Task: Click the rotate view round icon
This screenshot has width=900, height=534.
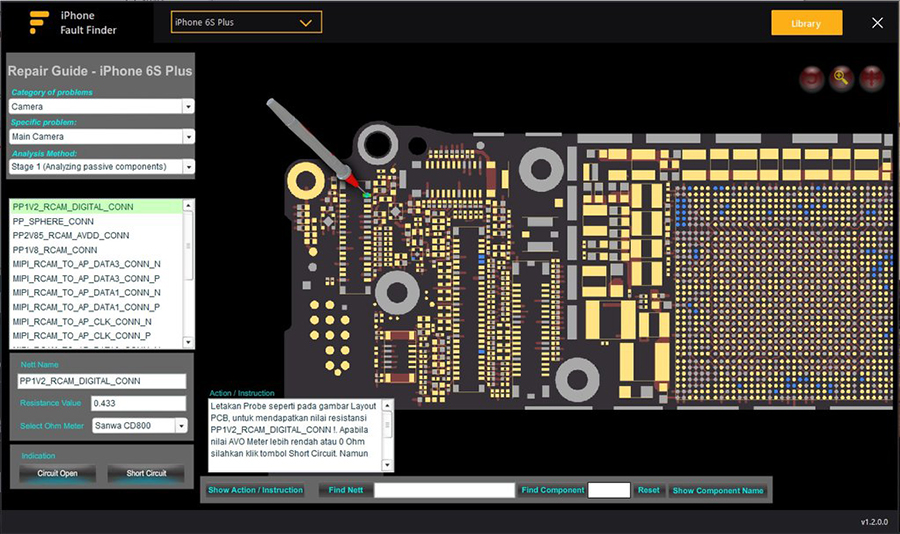Action: click(x=812, y=79)
